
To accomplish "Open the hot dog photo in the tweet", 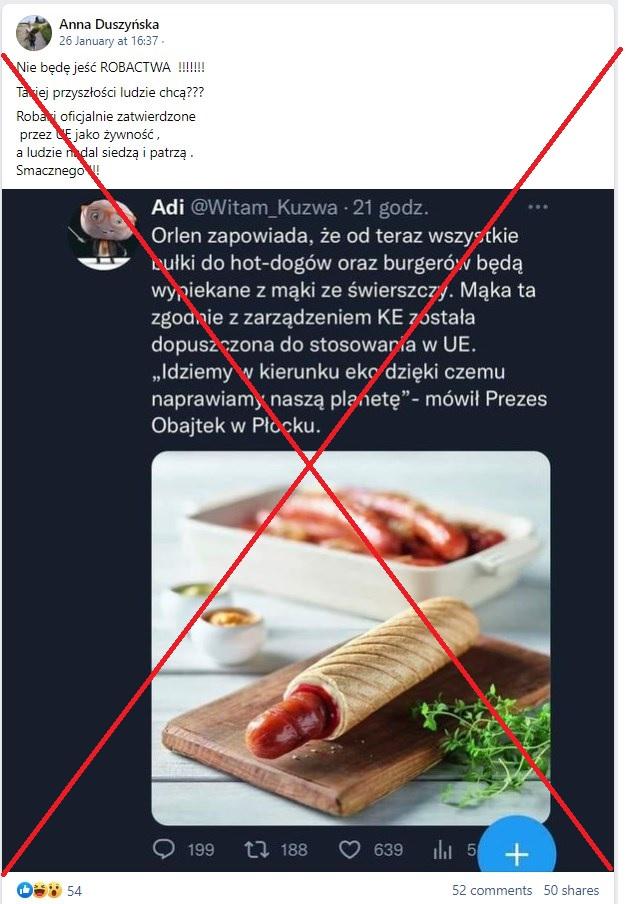I will (x=351, y=638).
